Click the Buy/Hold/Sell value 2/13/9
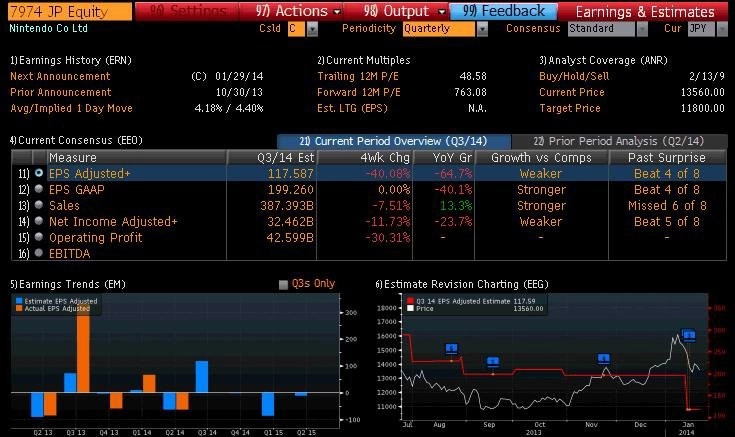 click(707, 76)
